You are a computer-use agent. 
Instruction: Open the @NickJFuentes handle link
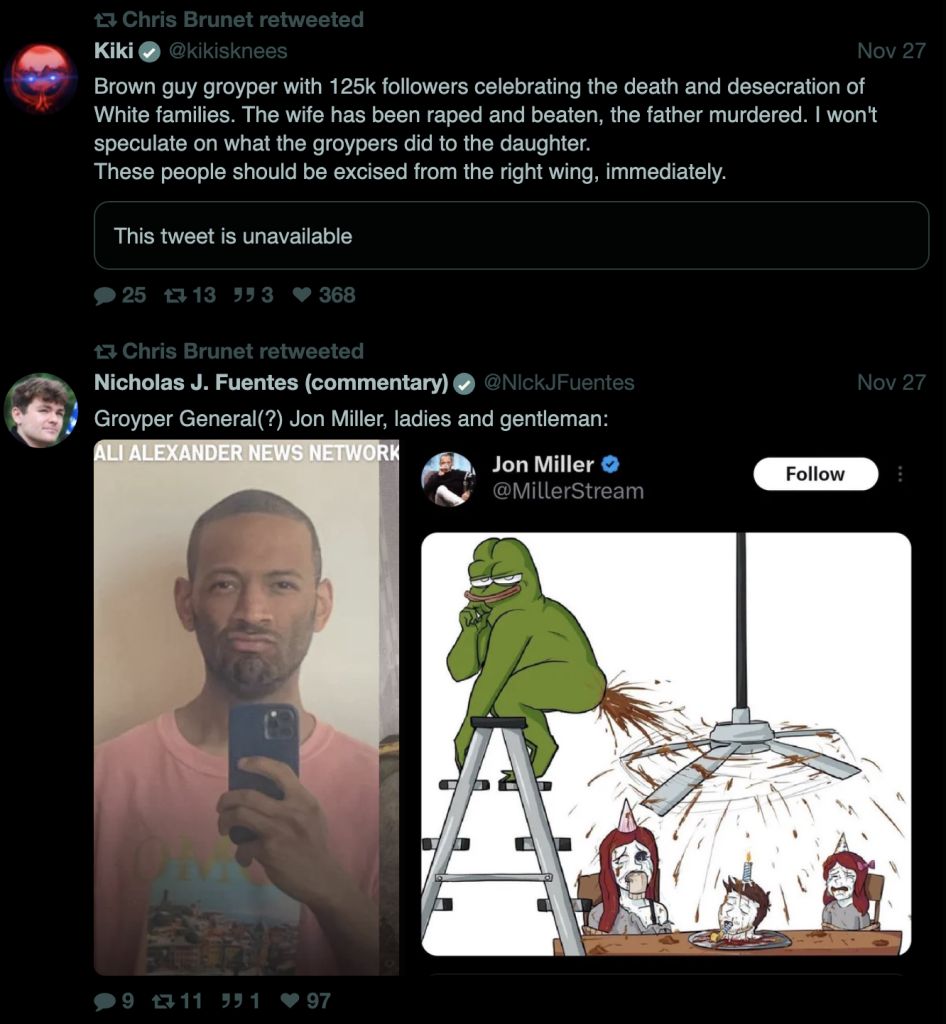(559, 382)
